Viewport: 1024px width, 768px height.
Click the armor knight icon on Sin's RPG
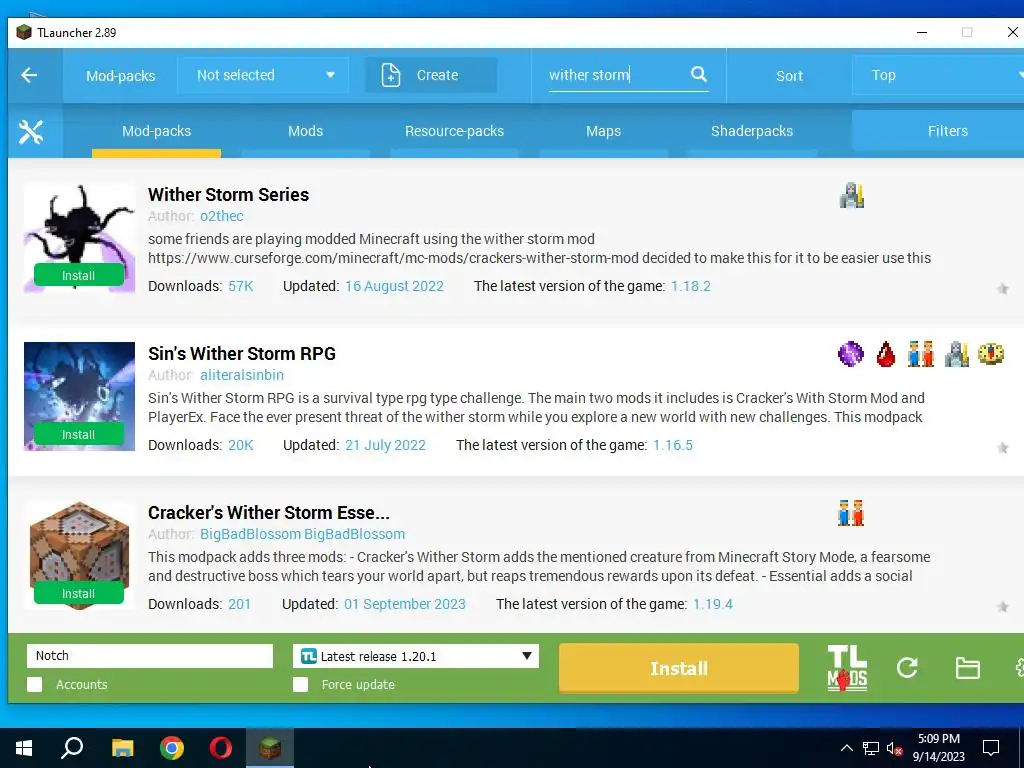pos(956,354)
